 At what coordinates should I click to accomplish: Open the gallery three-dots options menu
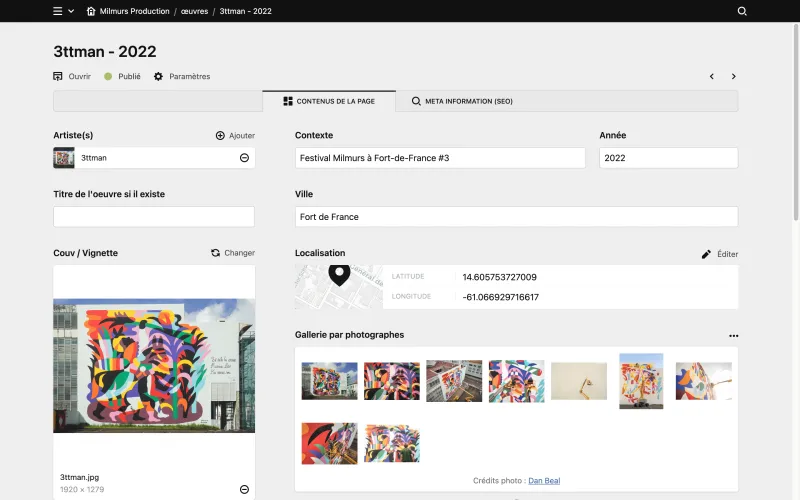[733, 335]
